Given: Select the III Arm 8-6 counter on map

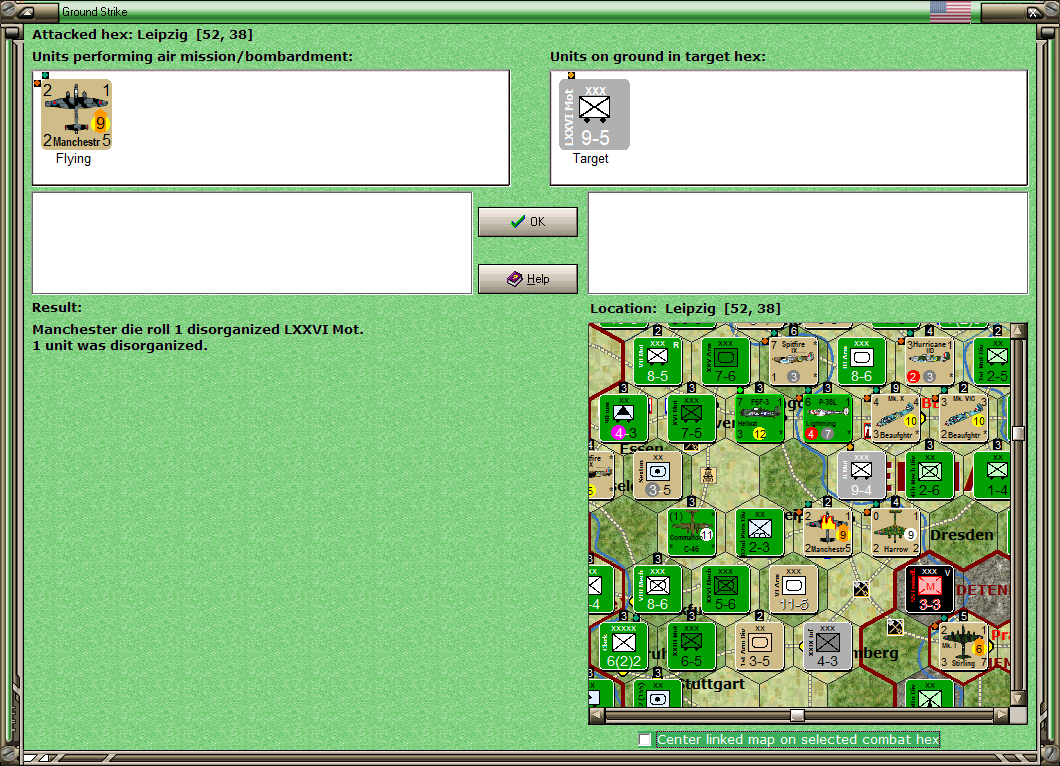Looking at the screenshot, I should click(x=862, y=361).
